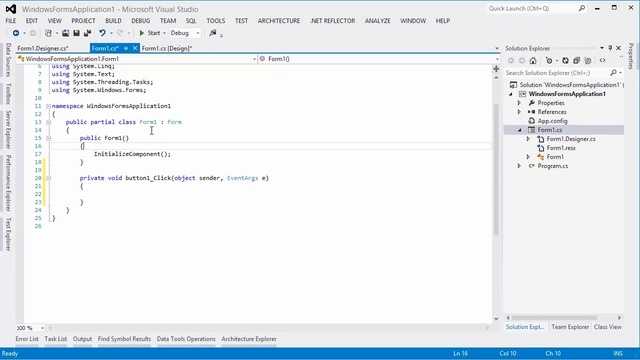Switch to the Form1.Designer.cs tab
Viewport: 640px width, 360px height.
point(43,48)
